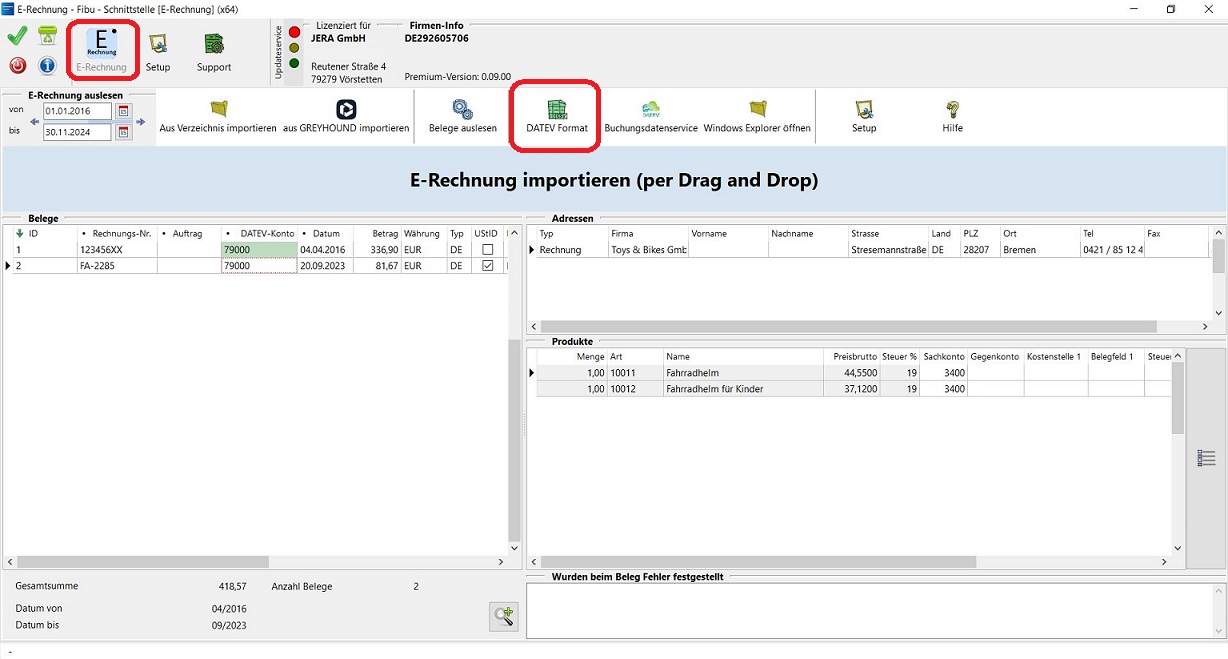Click the right arrow beside date range
Viewport: 1228px width, 659px height.
(141, 122)
